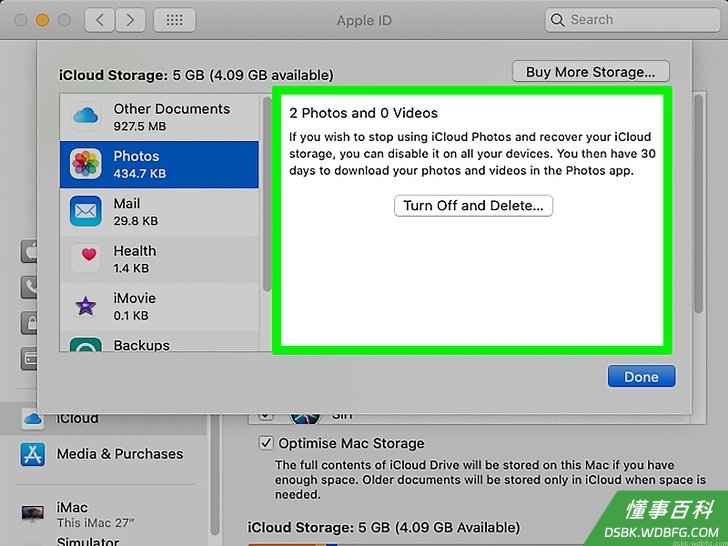Go back with the left arrow button

coord(99,20)
